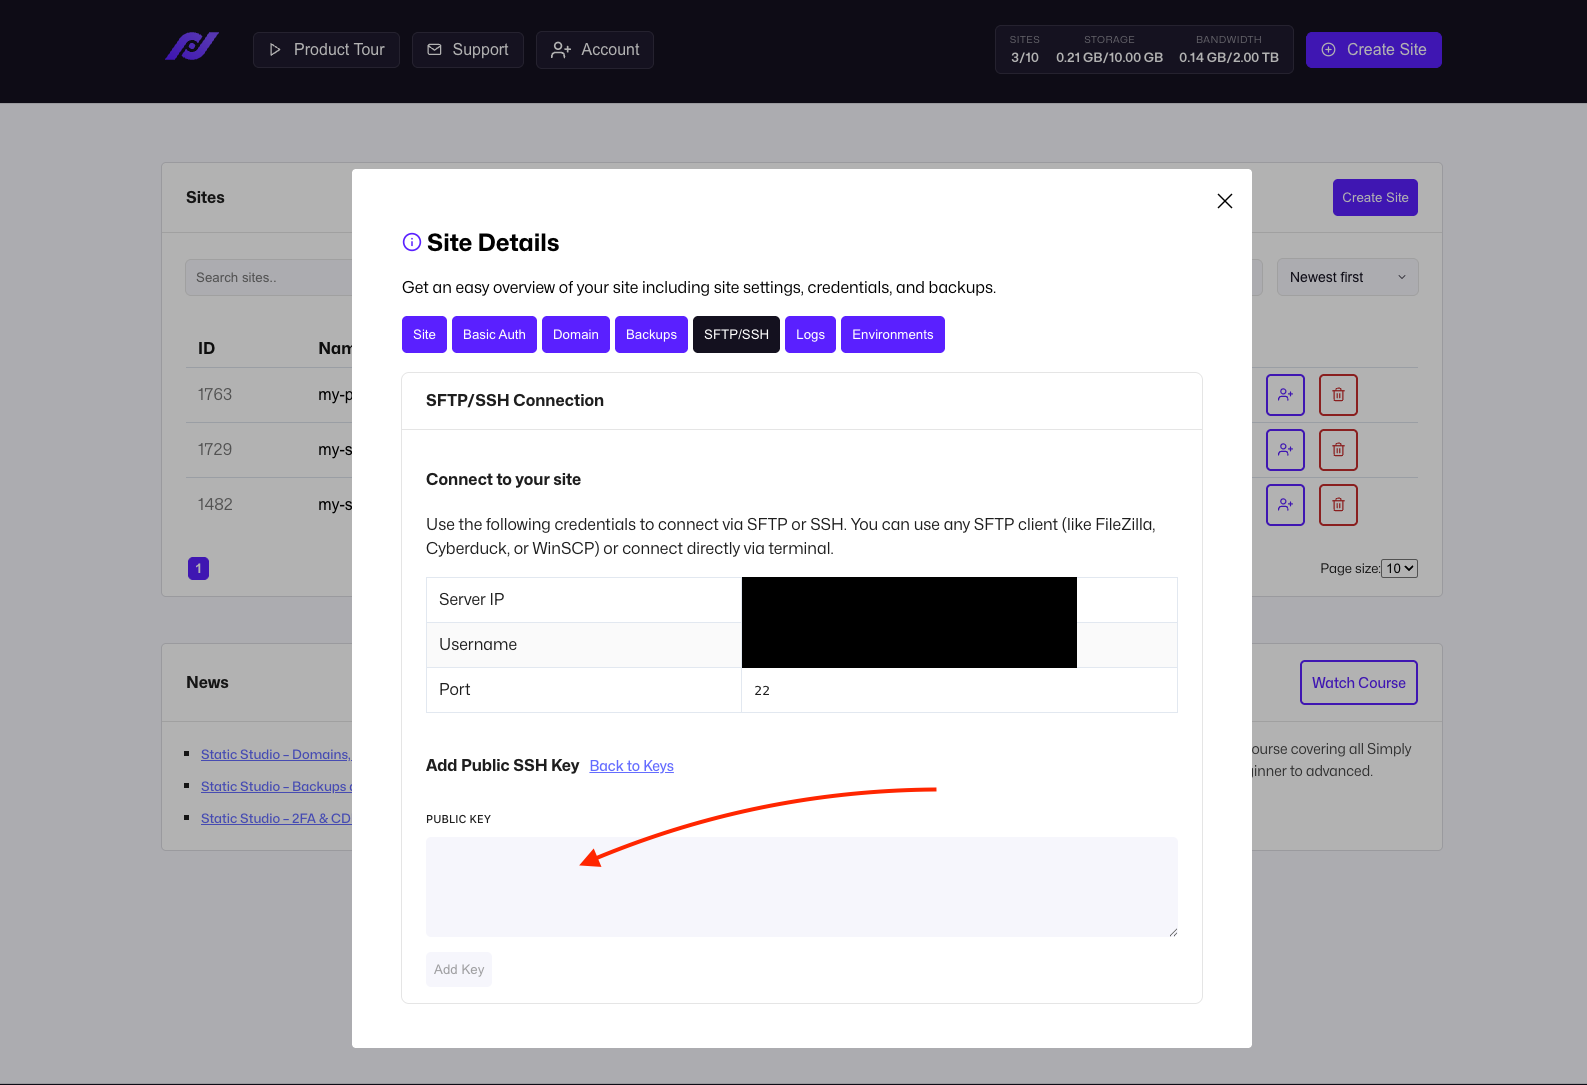Open Static Studio – Domains news link
This screenshot has height=1085, width=1587.
[x=276, y=755]
